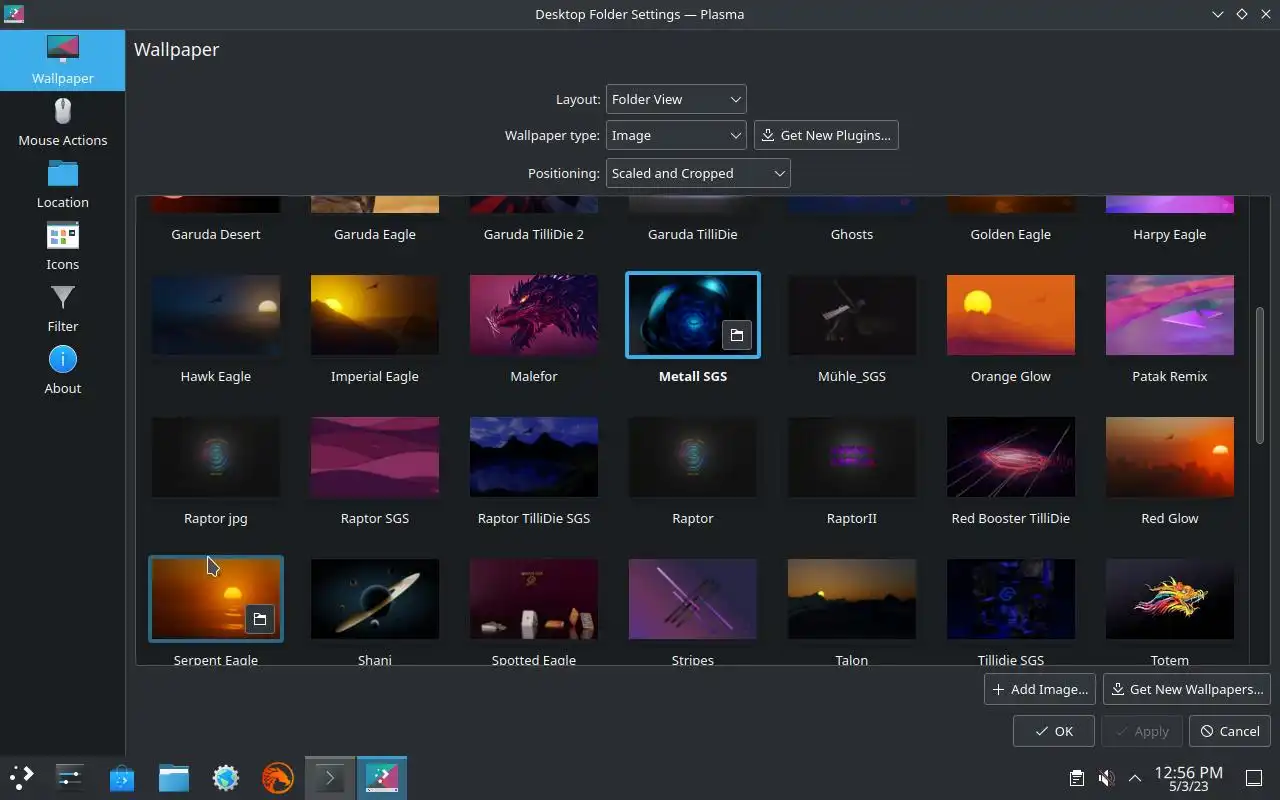The height and width of the screenshot is (800, 1280).
Task: Launch the orange bird browser from the taskbar
Action: point(278,777)
